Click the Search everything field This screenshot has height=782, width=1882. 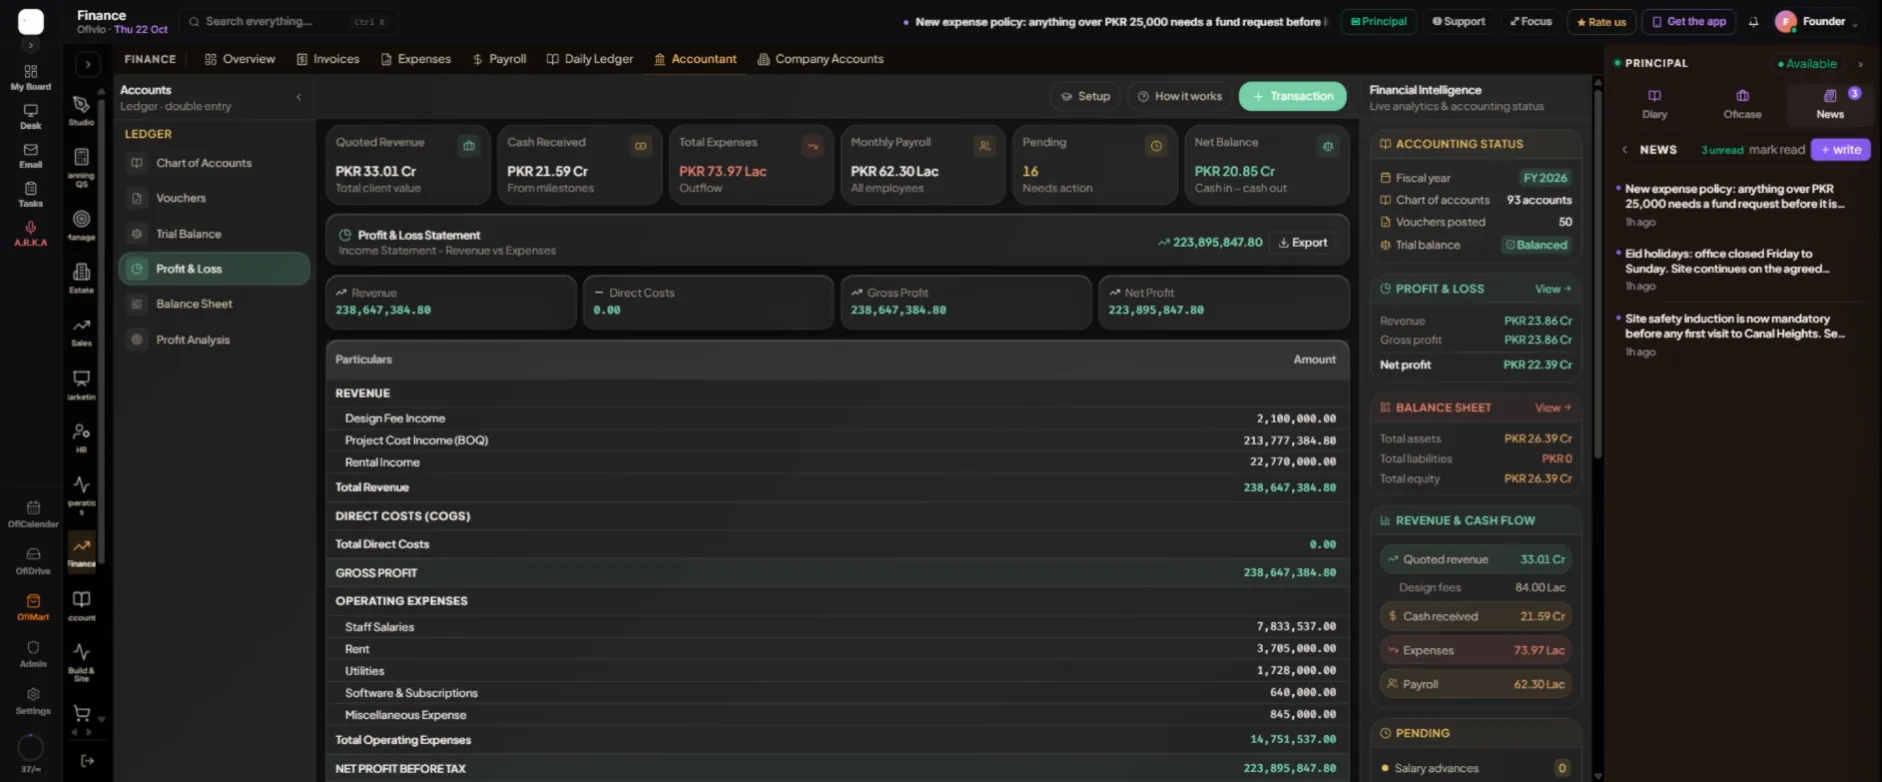click(x=288, y=21)
